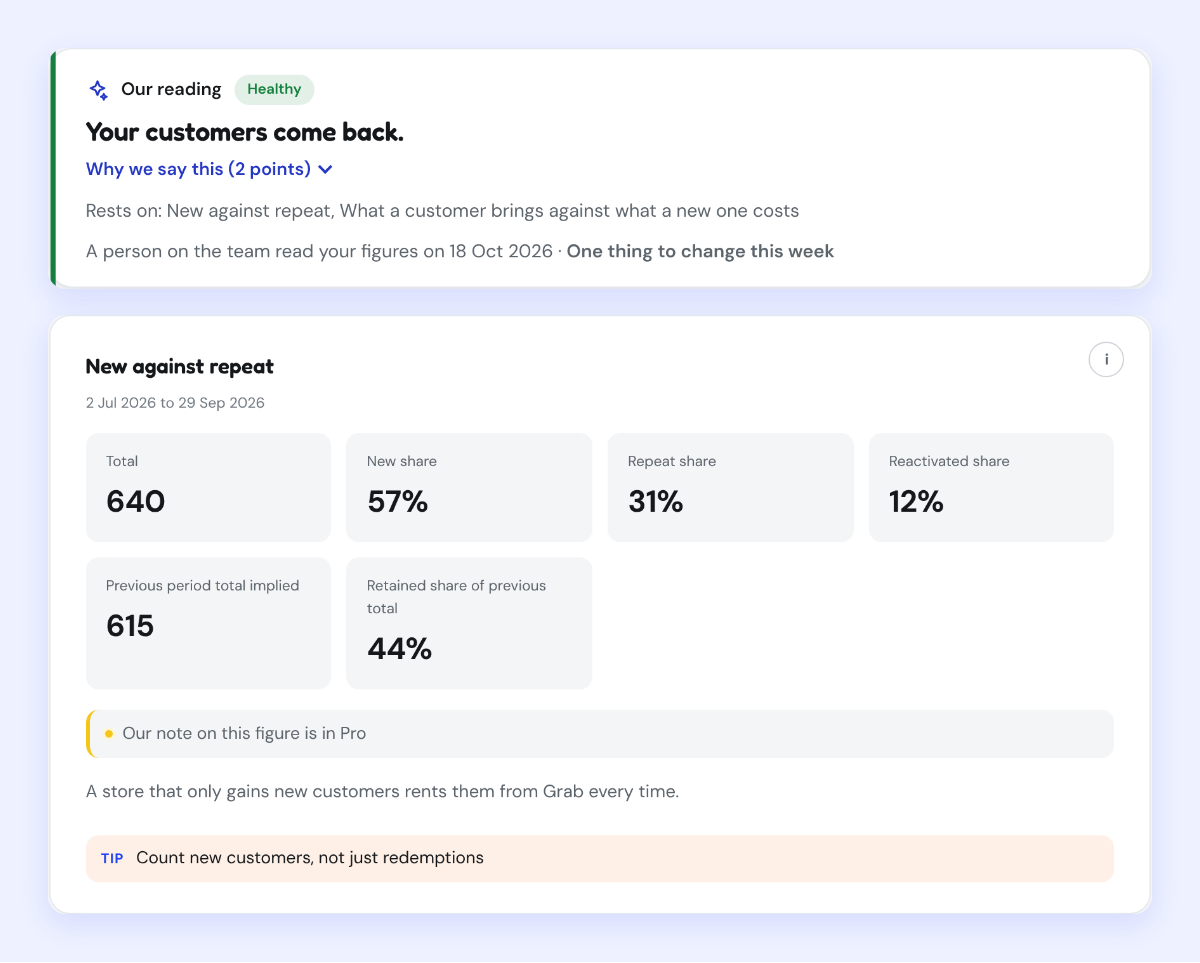Click the TIP label
This screenshot has width=1200, height=963.
point(112,858)
